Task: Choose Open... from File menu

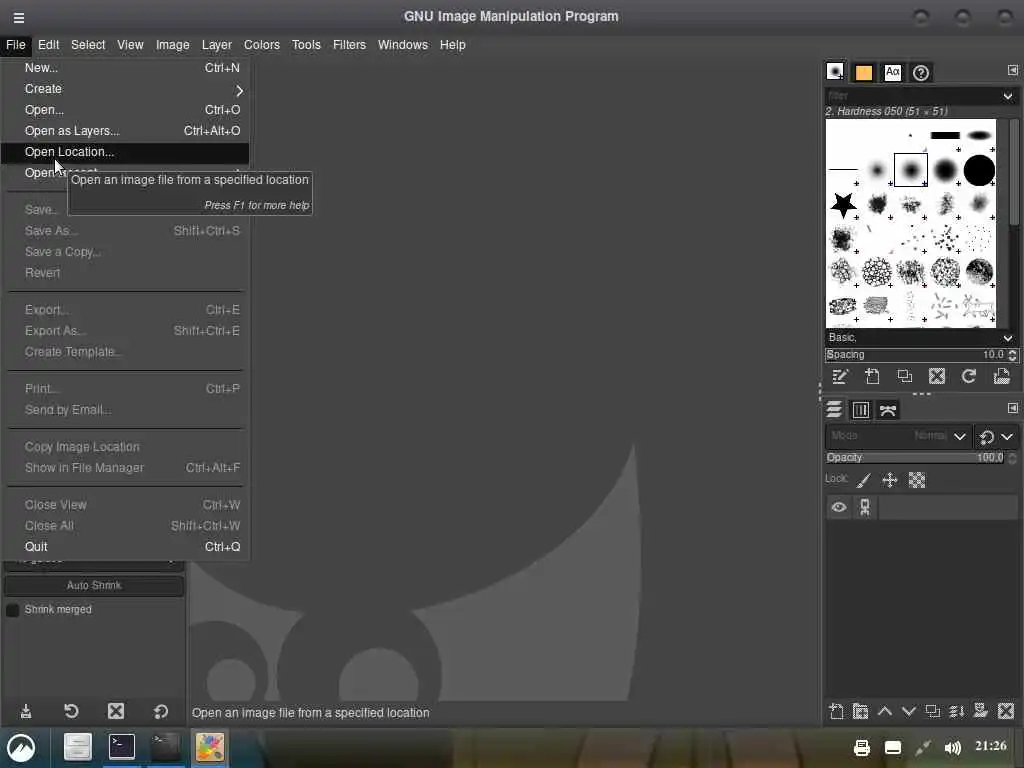Action: click(x=125, y=110)
